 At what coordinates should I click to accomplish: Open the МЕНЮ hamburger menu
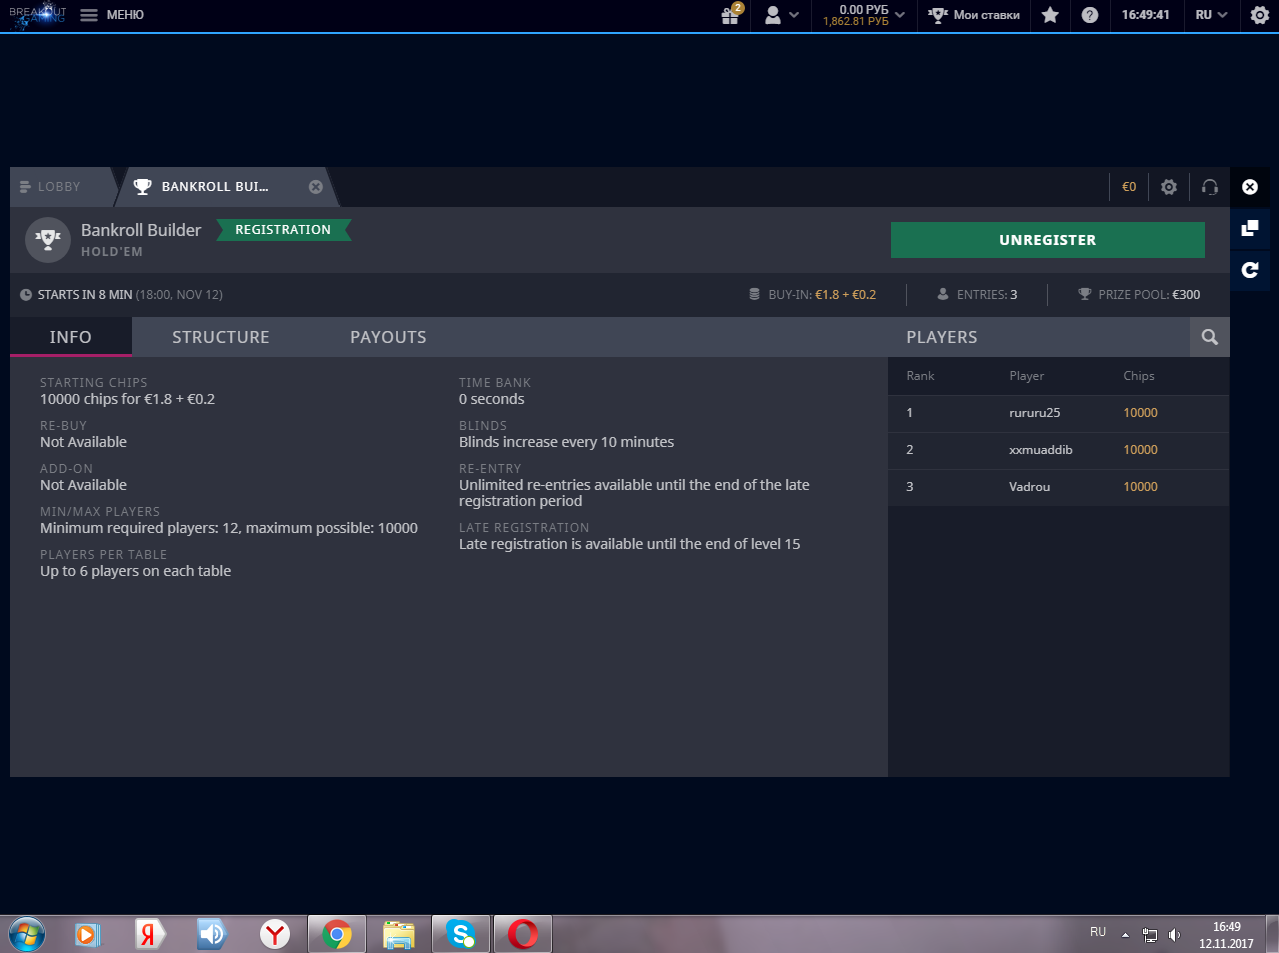(112, 15)
